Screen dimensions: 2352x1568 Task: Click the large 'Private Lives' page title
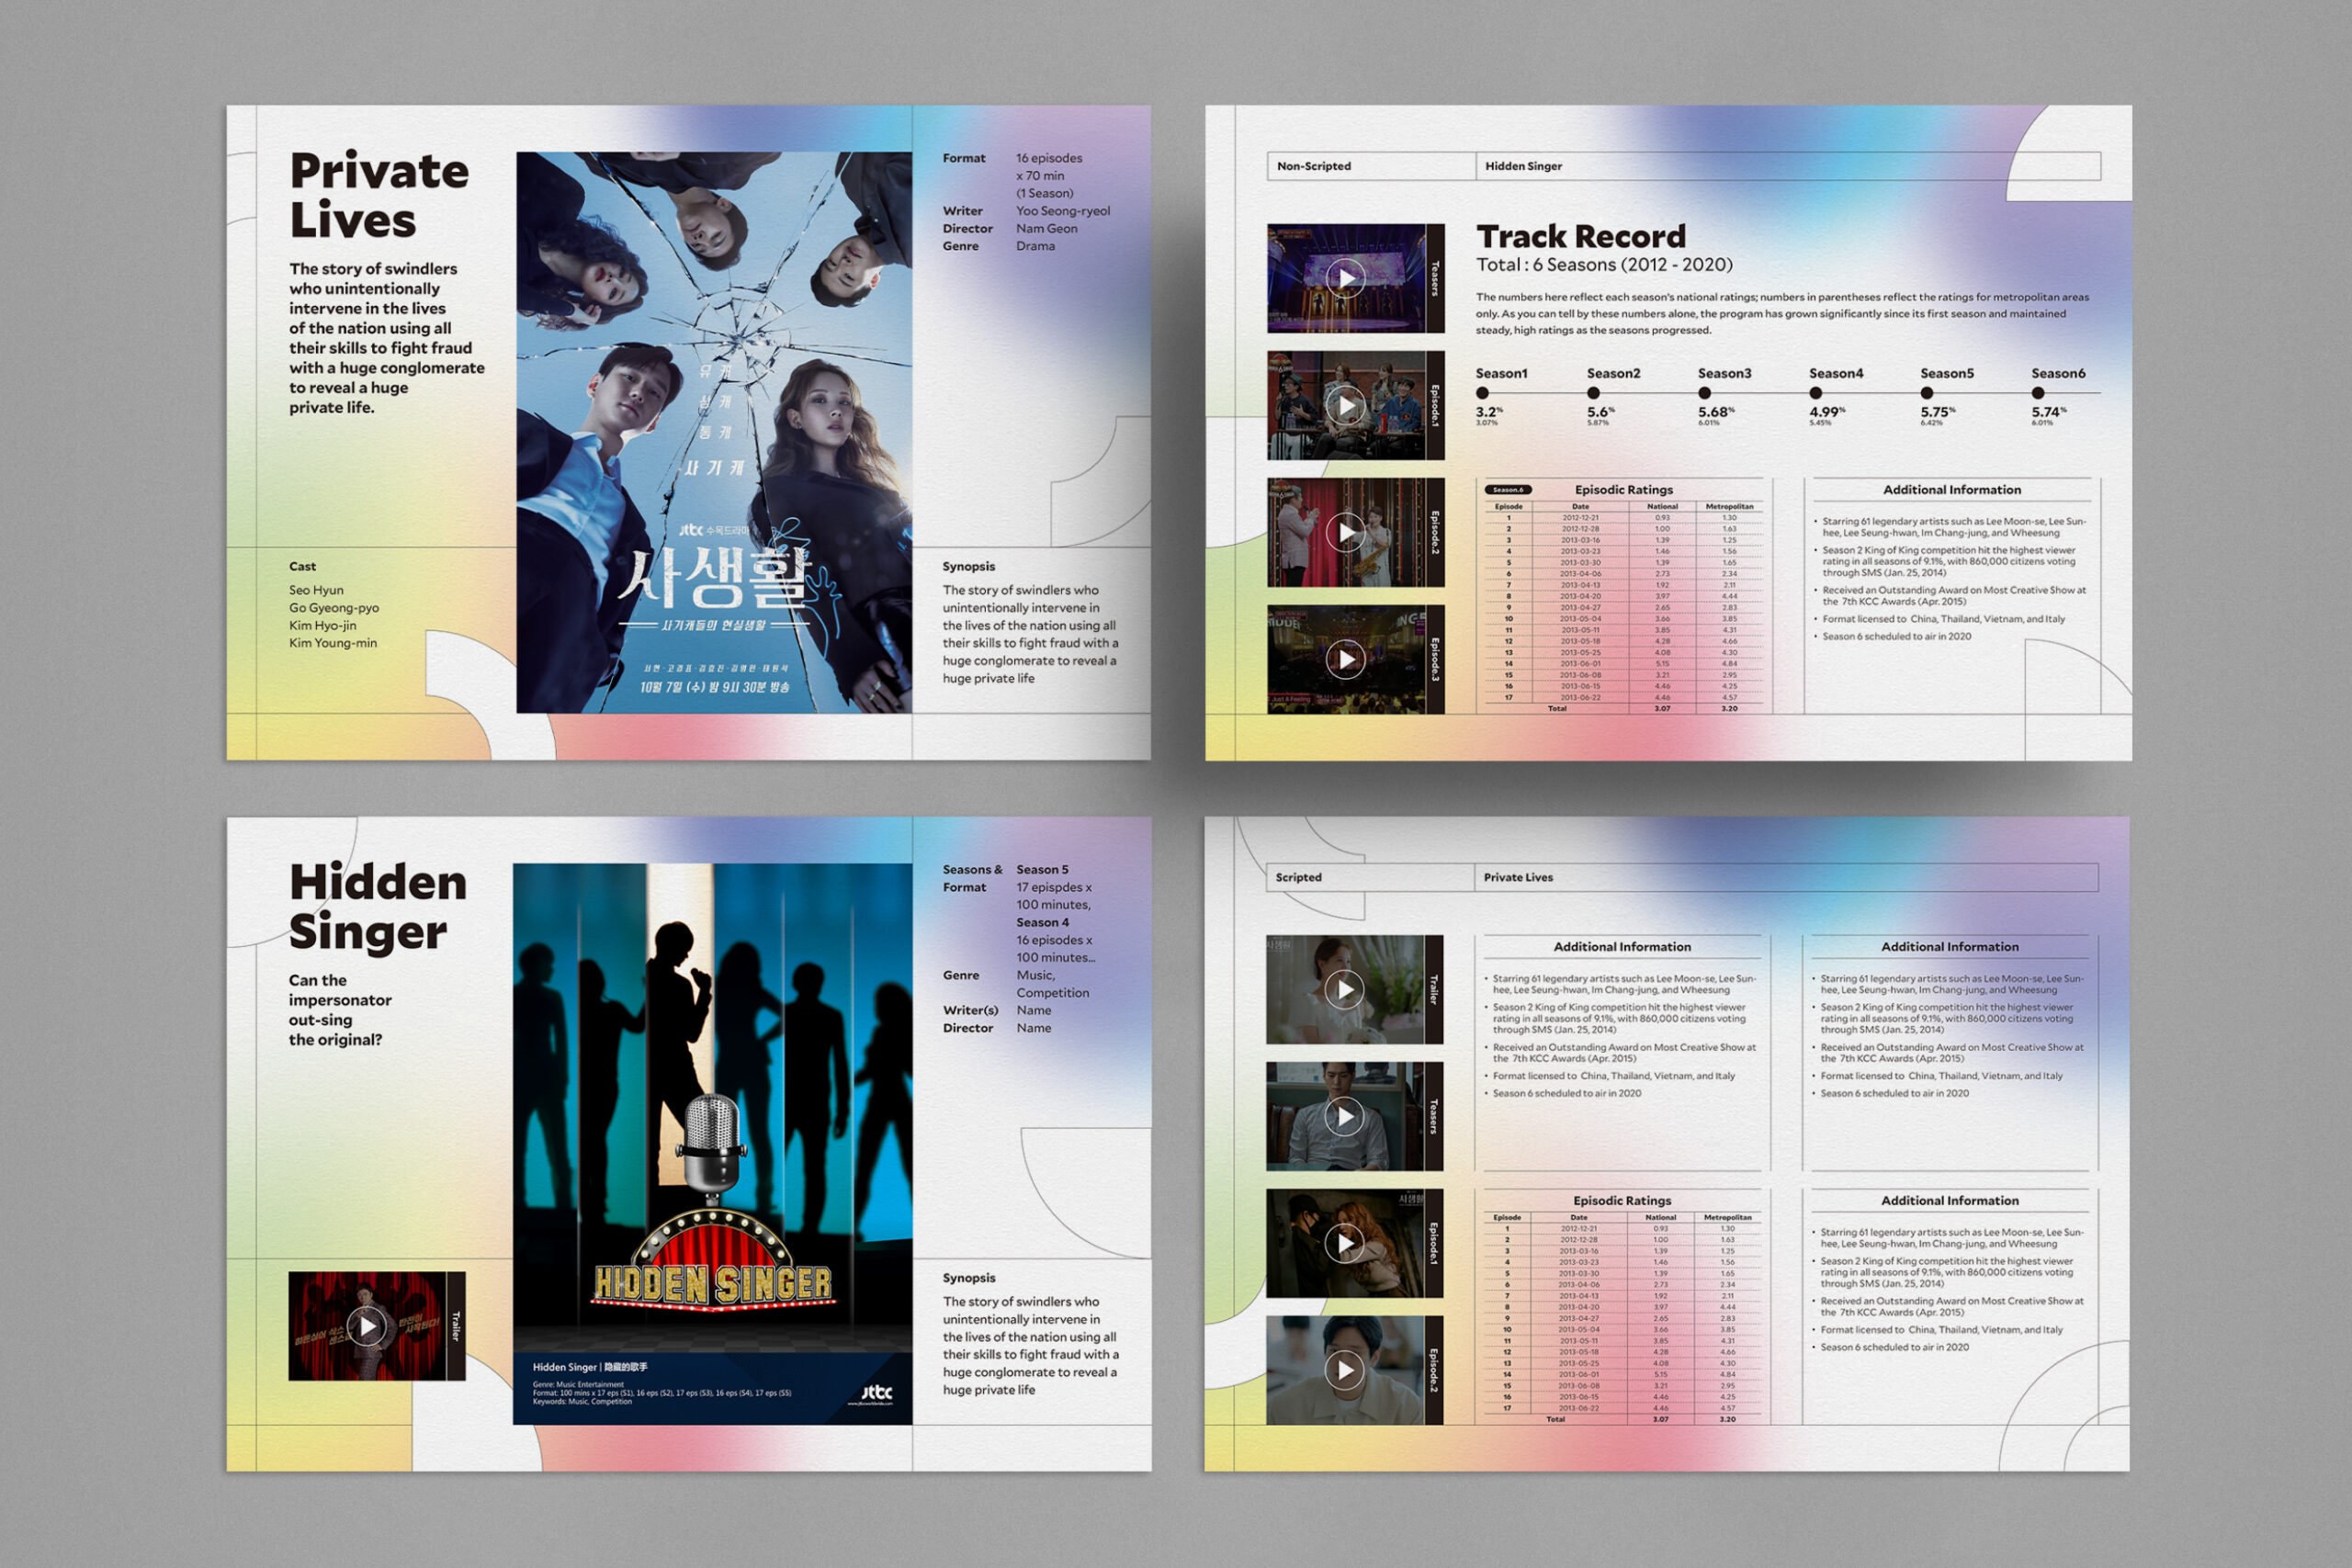[x=379, y=195]
